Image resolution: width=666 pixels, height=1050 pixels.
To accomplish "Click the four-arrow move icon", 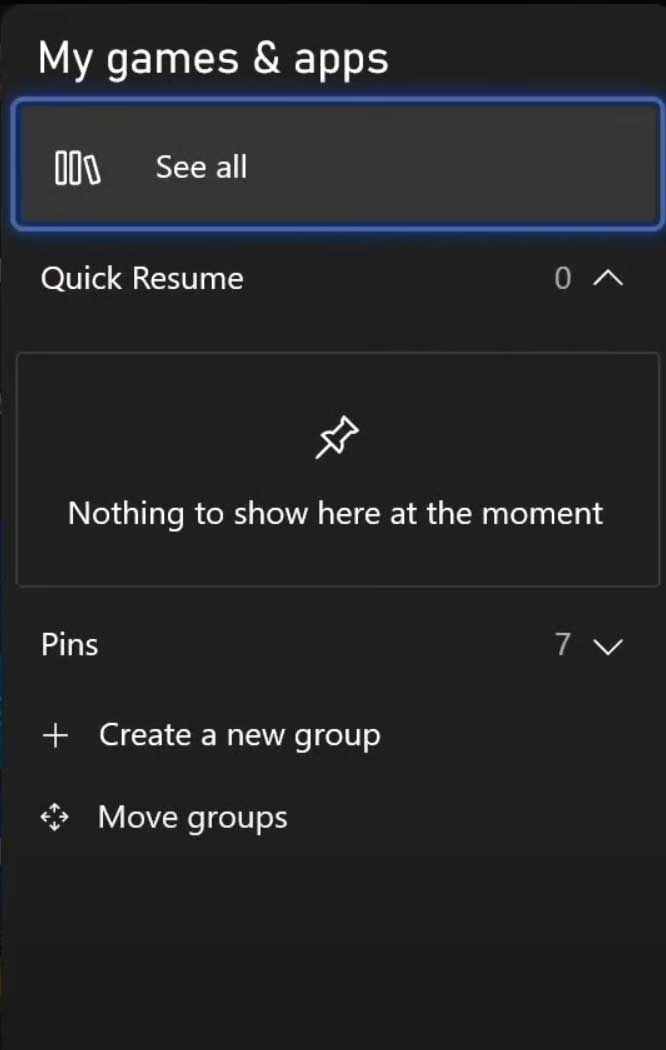I will pos(55,818).
